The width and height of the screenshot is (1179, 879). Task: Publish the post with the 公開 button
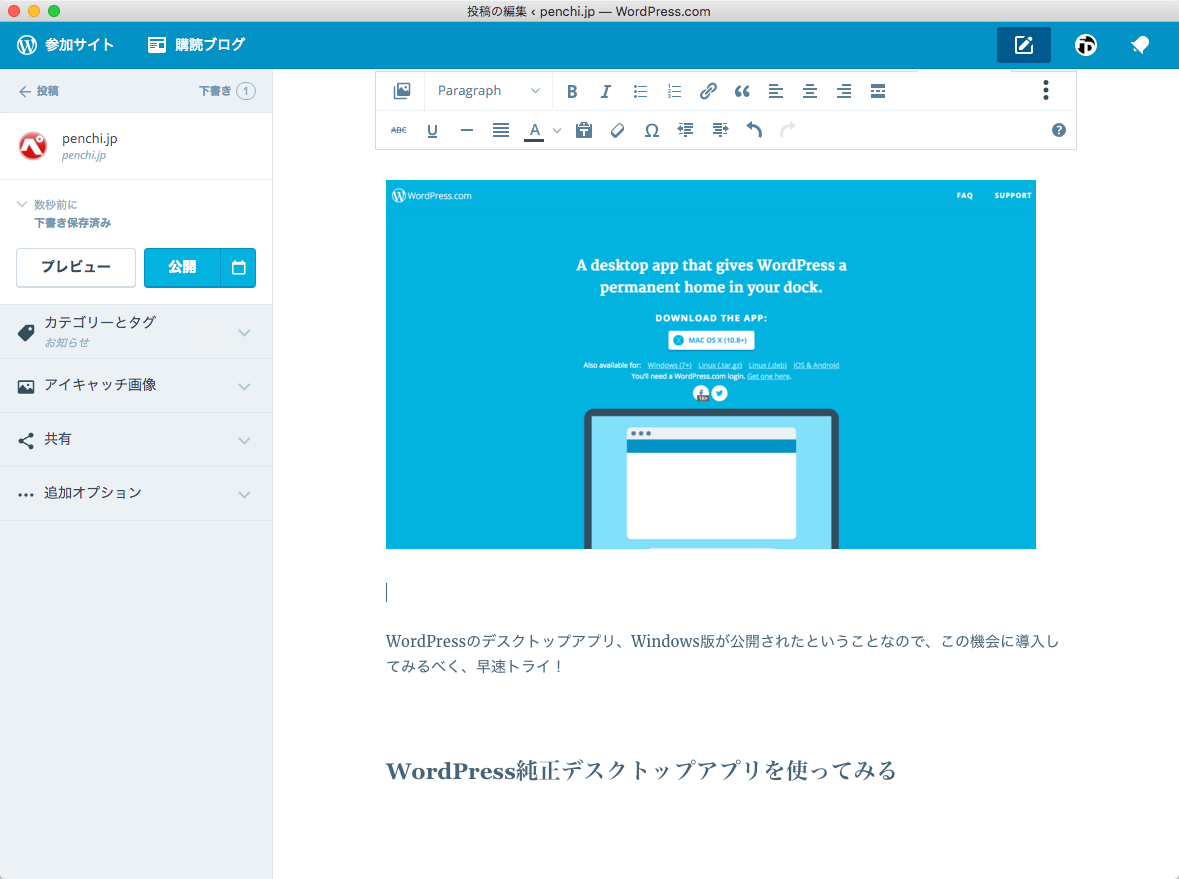pos(180,267)
